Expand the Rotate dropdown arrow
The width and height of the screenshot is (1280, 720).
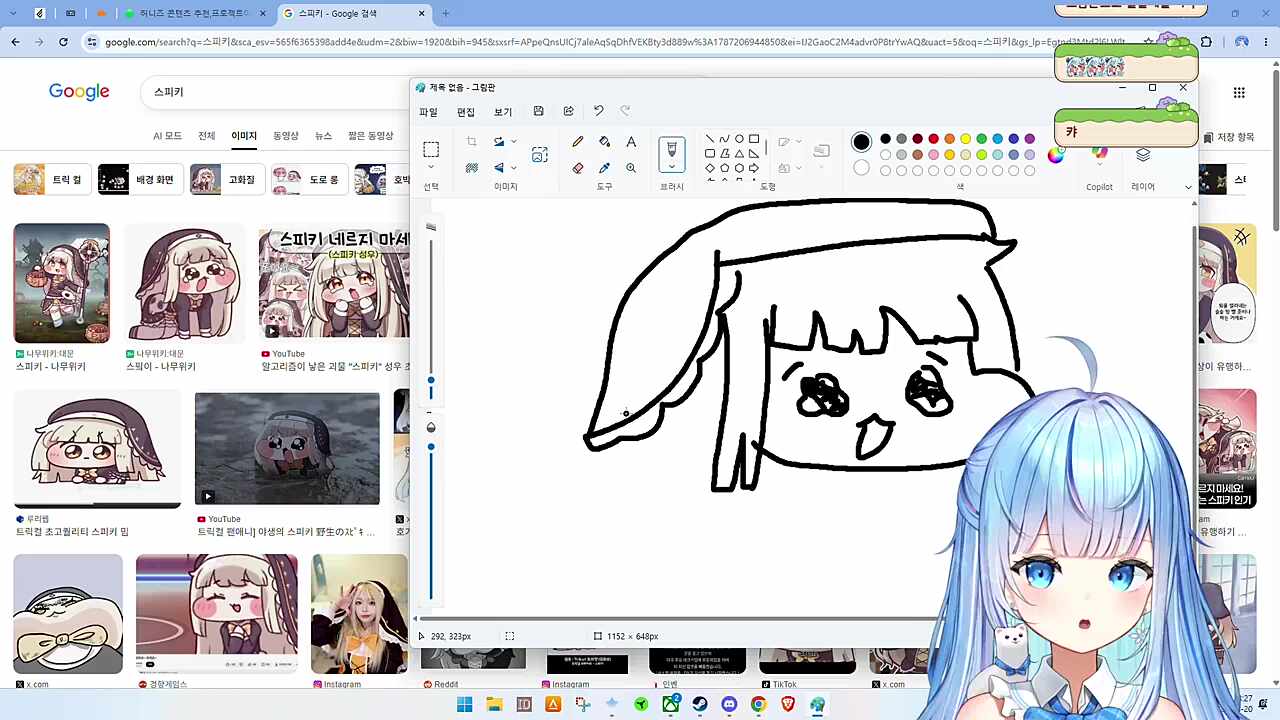coord(513,142)
